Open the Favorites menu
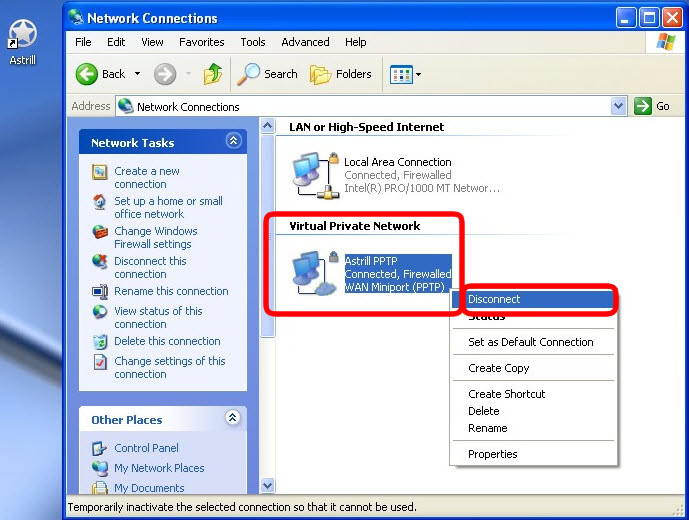This screenshot has height=524, width=689. click(202, 42)
